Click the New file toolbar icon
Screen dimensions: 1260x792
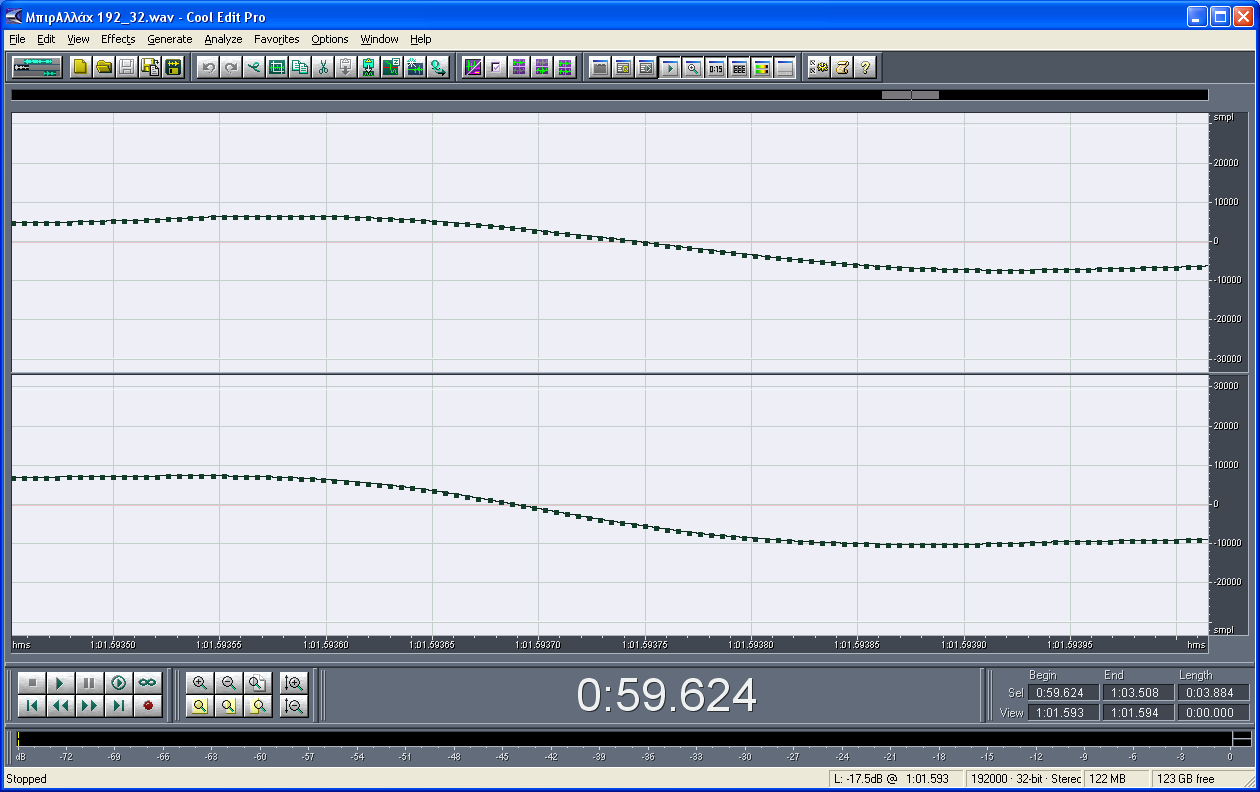click(80, 67)
